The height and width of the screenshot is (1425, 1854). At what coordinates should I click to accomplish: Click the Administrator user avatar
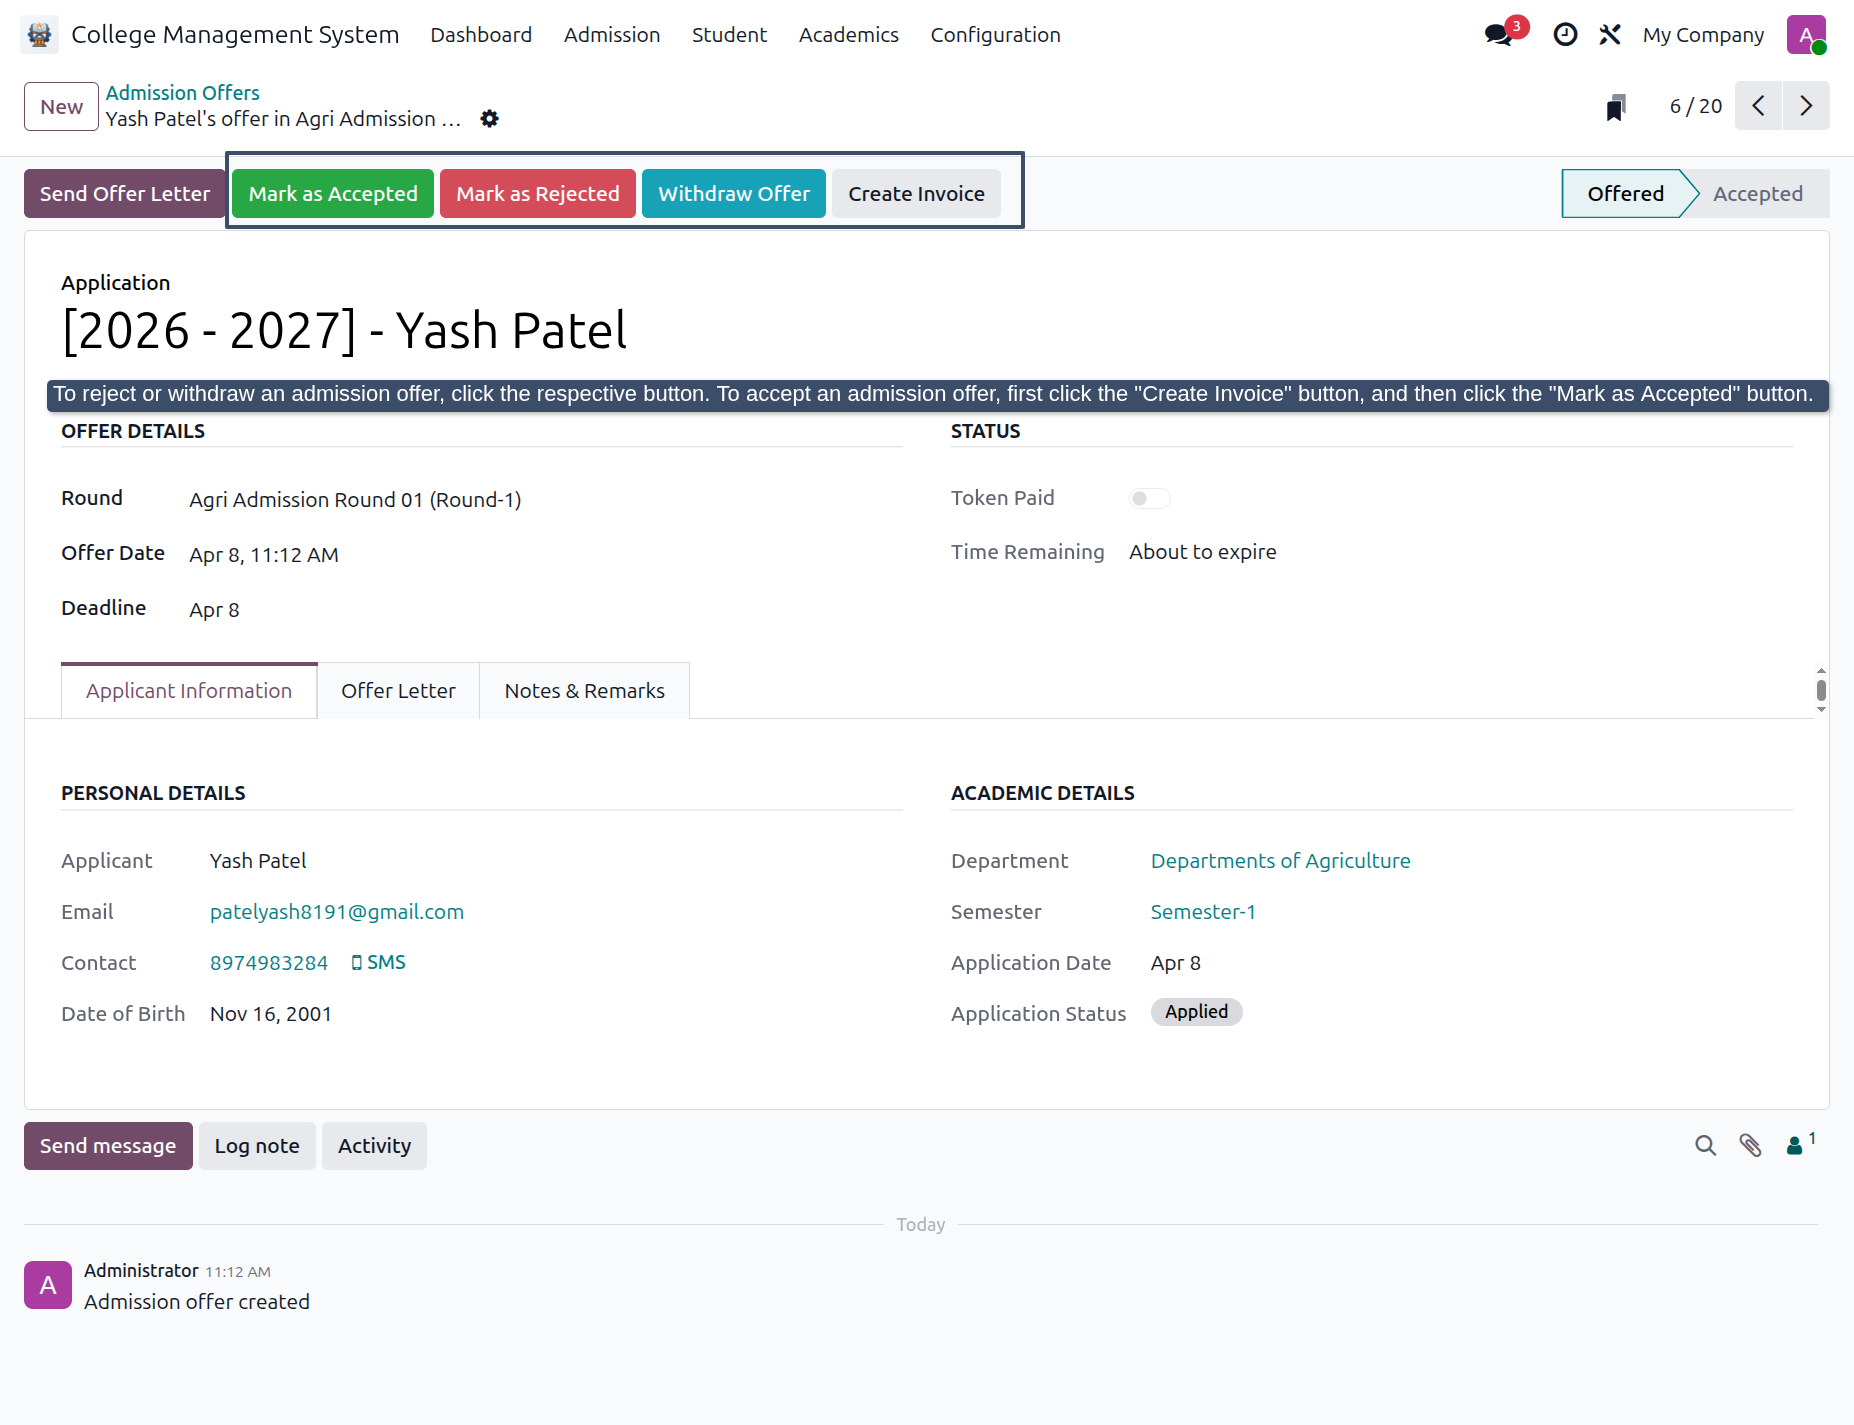point(1806,35)
